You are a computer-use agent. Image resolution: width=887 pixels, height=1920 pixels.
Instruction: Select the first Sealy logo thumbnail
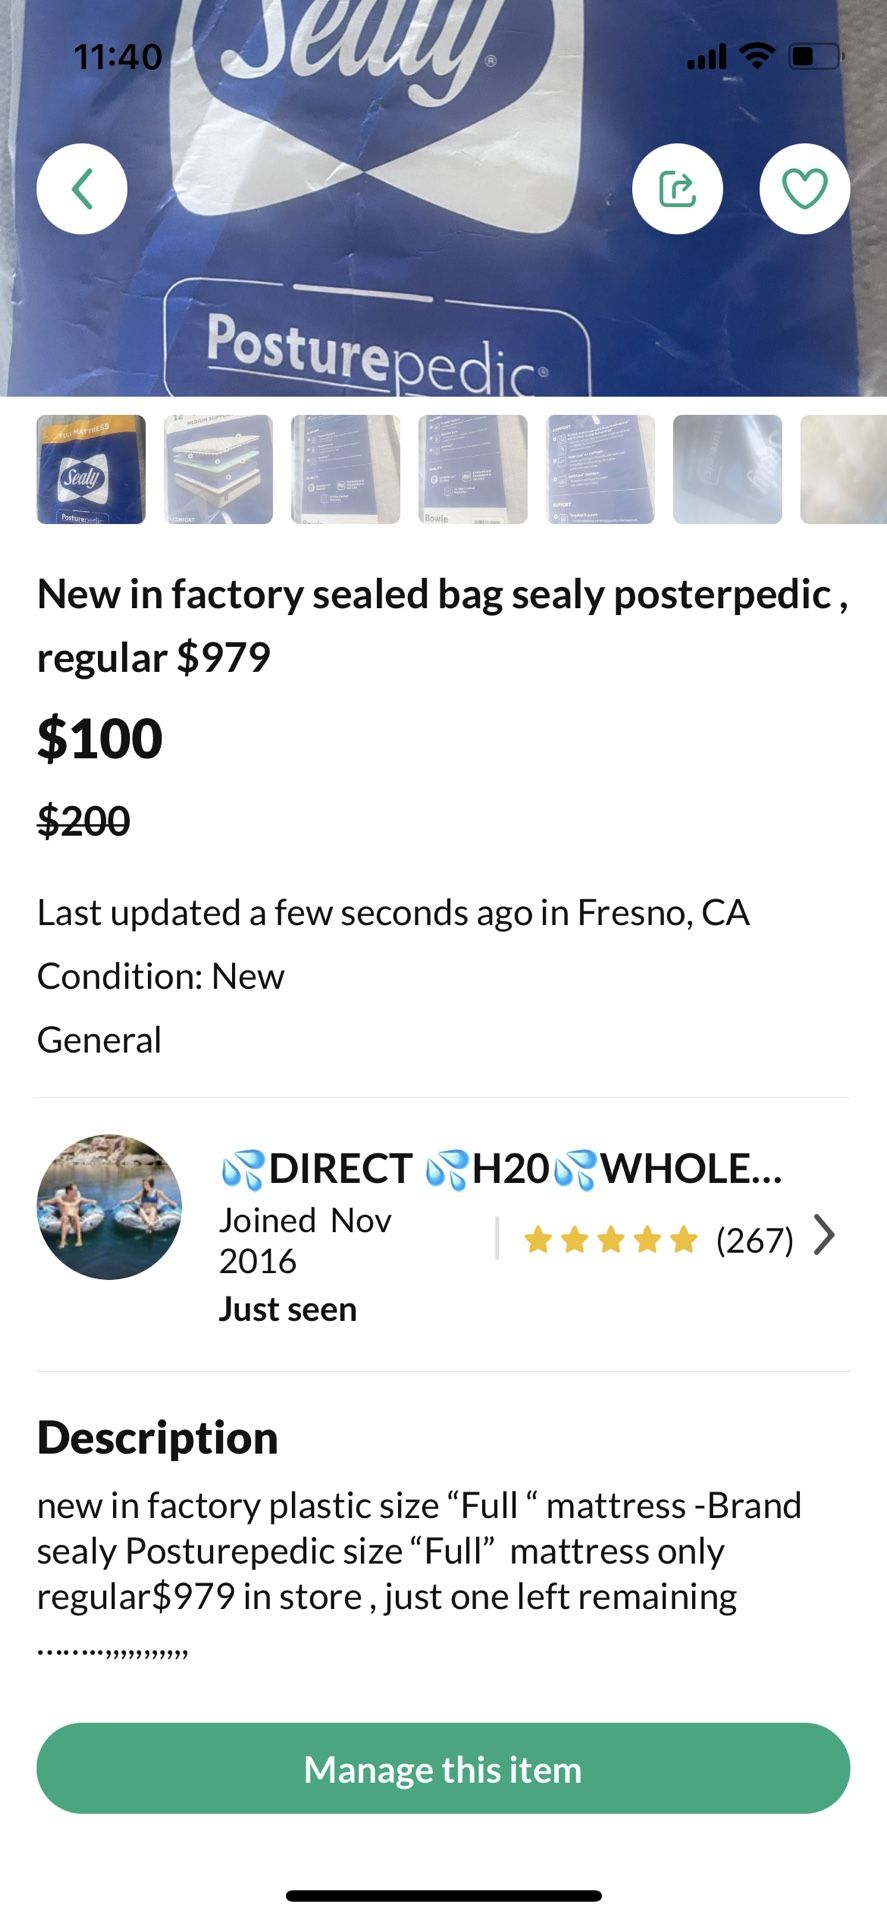click(x=91, y=469)
